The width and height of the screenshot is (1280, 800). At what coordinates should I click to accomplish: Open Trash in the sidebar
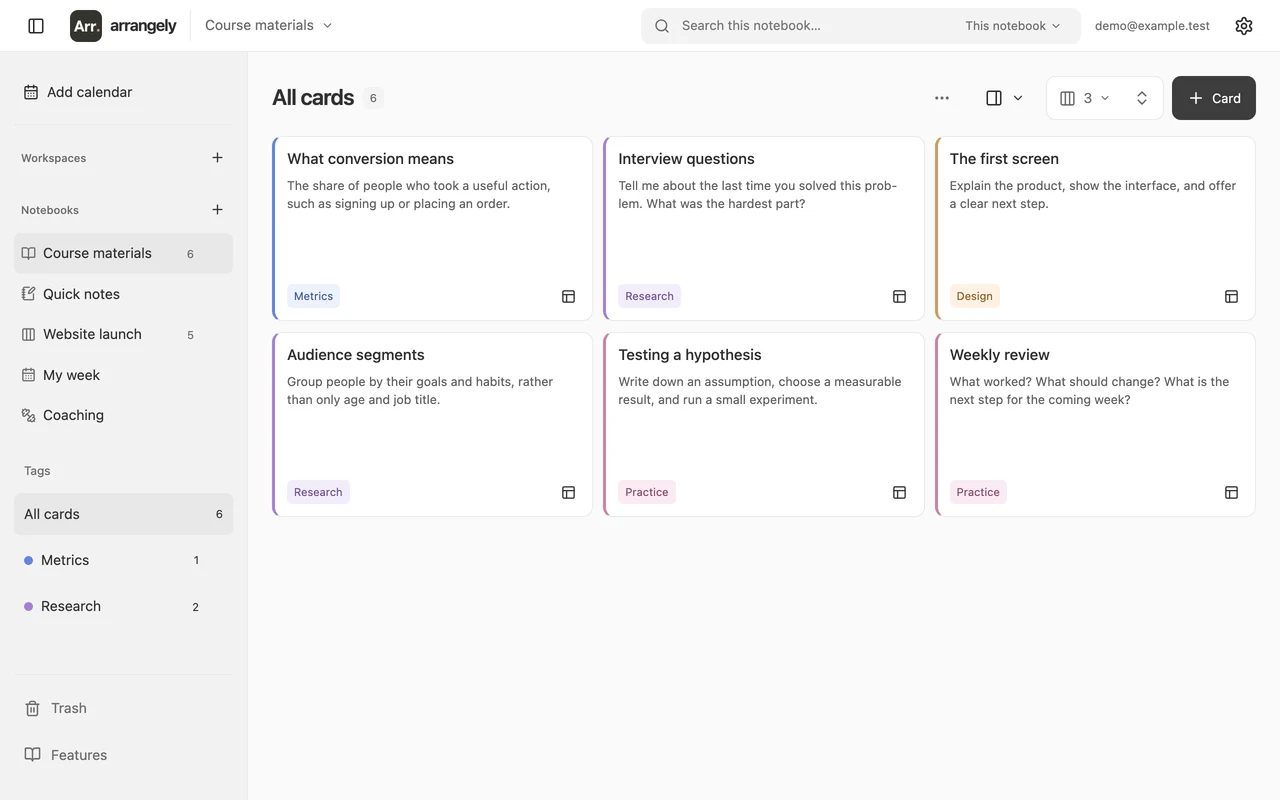pyautogui.click(x=123, y=708)
